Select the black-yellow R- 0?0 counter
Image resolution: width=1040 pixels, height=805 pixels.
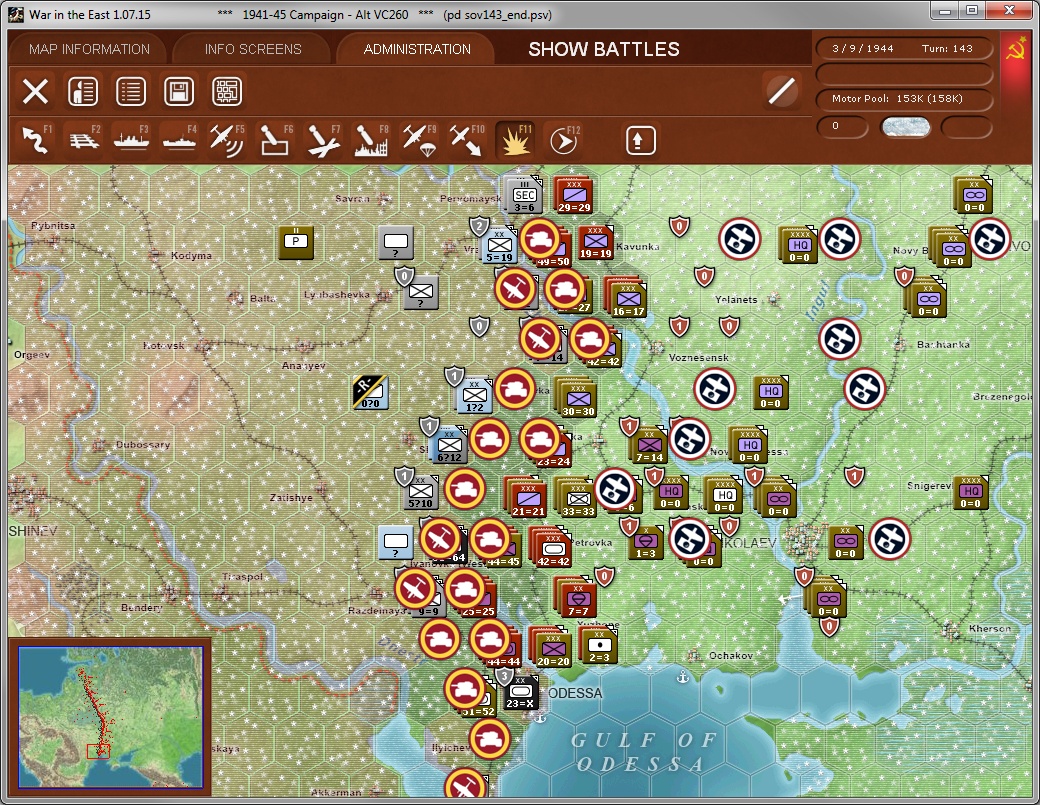(x=369, y=391)
